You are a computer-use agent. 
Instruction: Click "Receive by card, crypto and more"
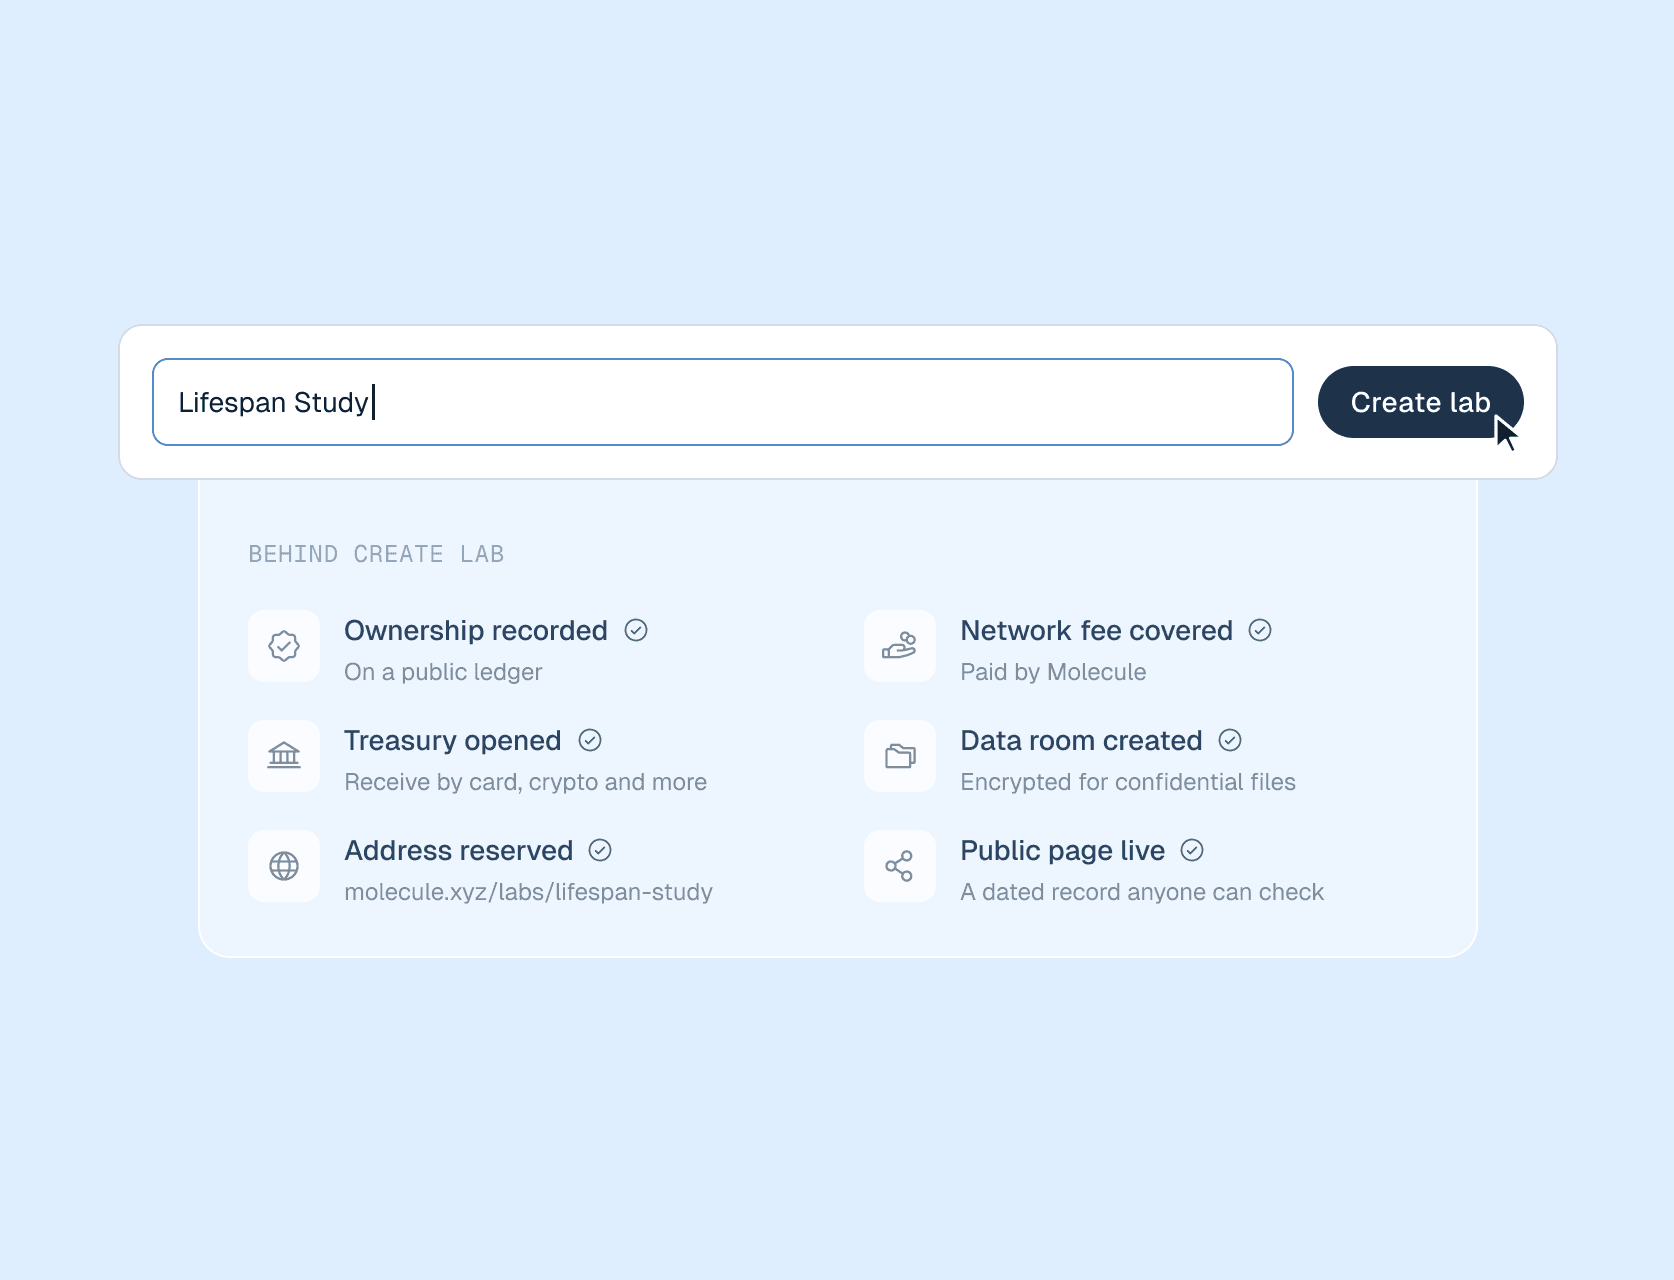525,782
